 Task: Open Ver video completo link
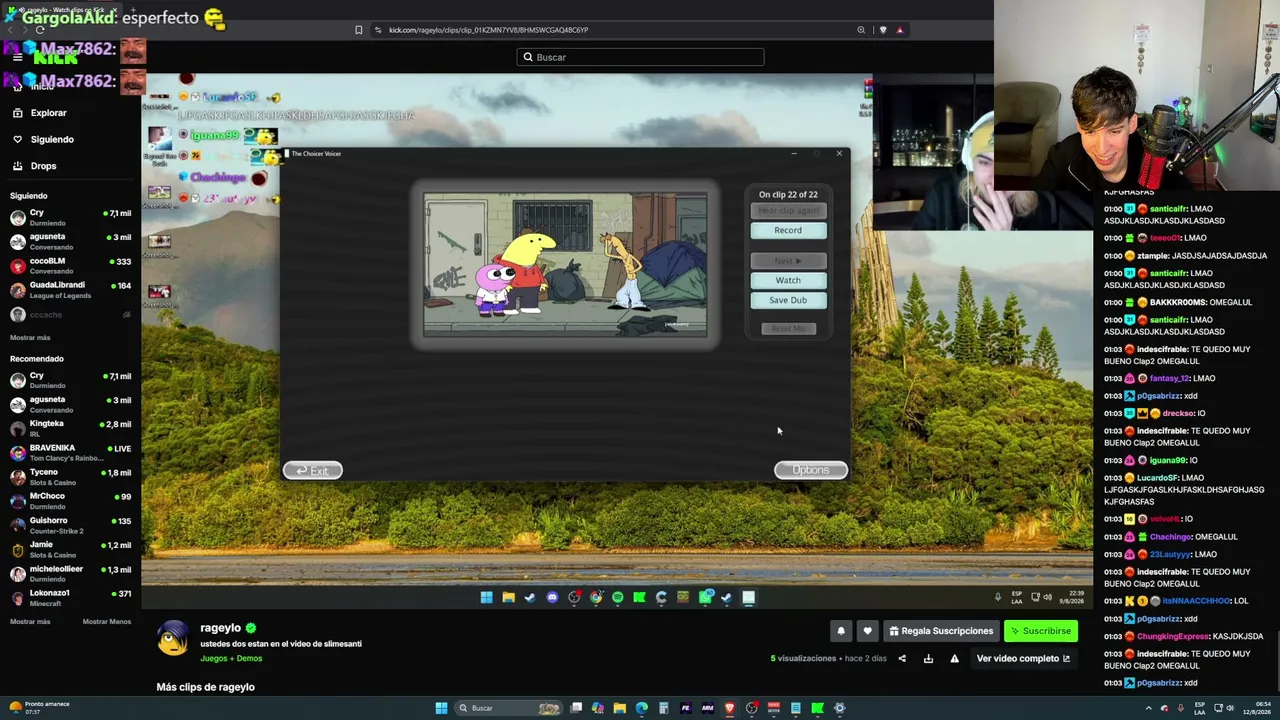coord(1023,658)
